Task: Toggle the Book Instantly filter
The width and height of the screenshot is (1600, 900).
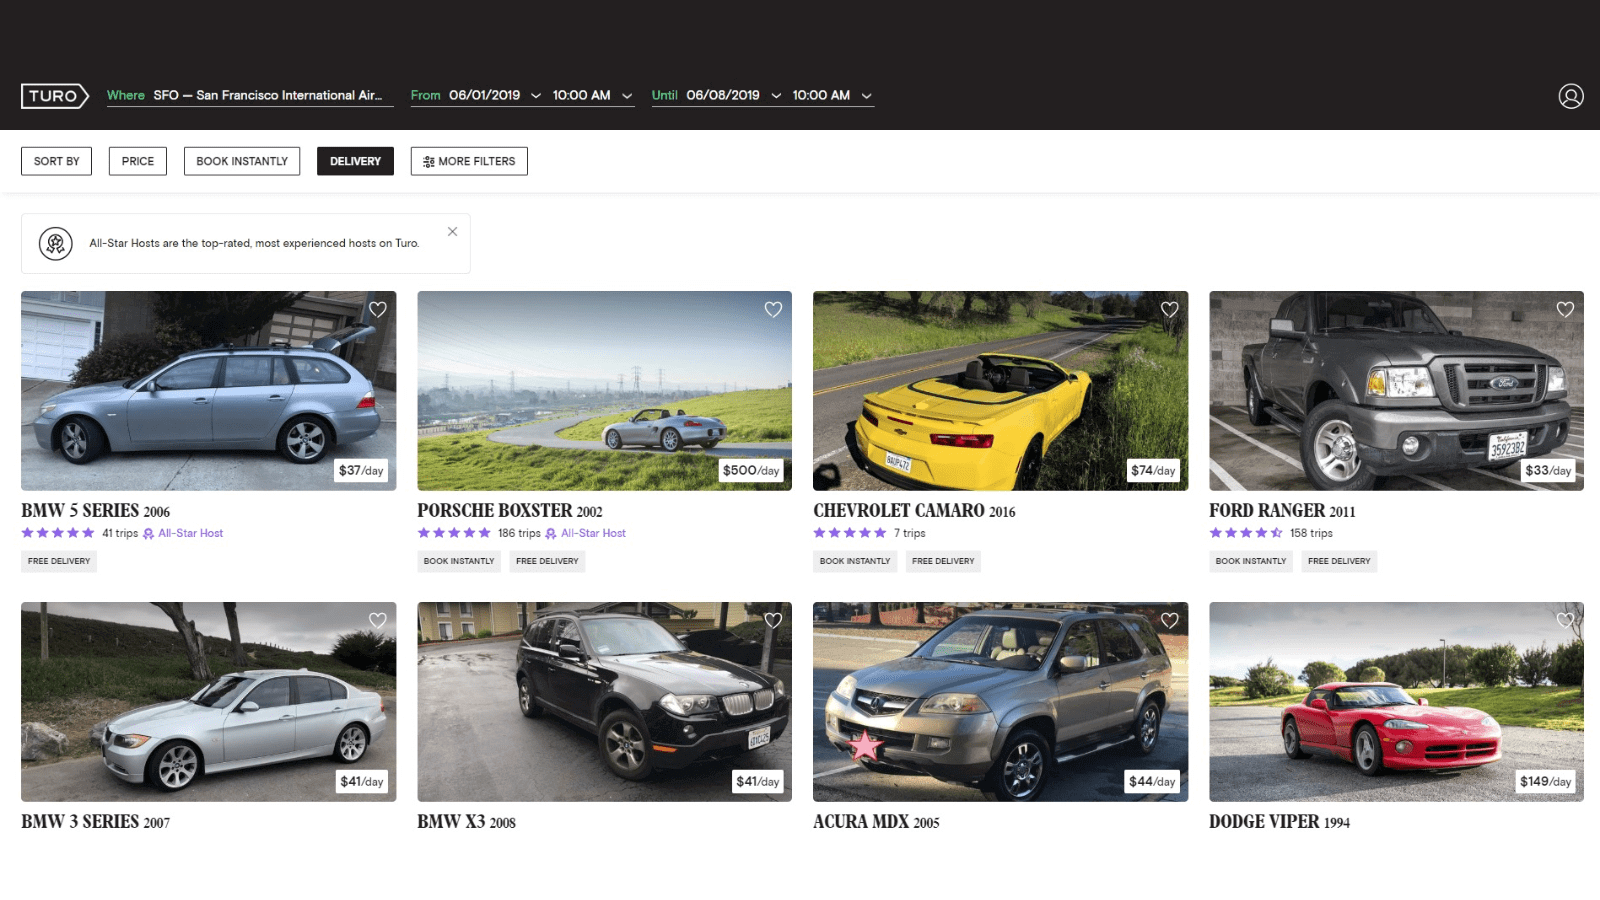Action: (242, 161)
